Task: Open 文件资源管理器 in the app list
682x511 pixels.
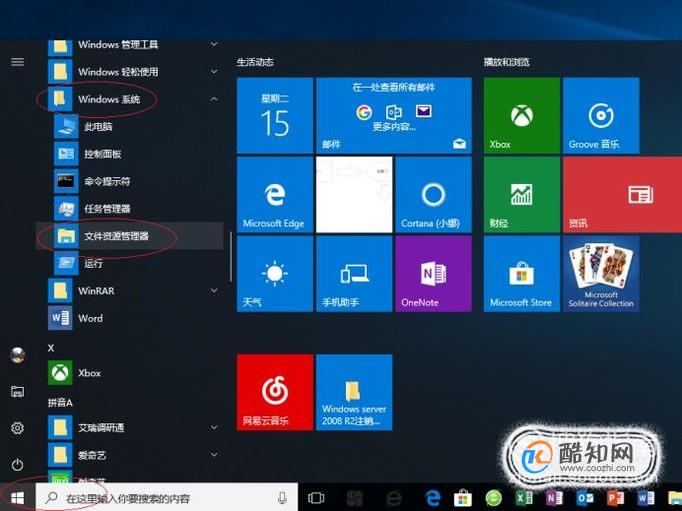Action: [130, 236]
